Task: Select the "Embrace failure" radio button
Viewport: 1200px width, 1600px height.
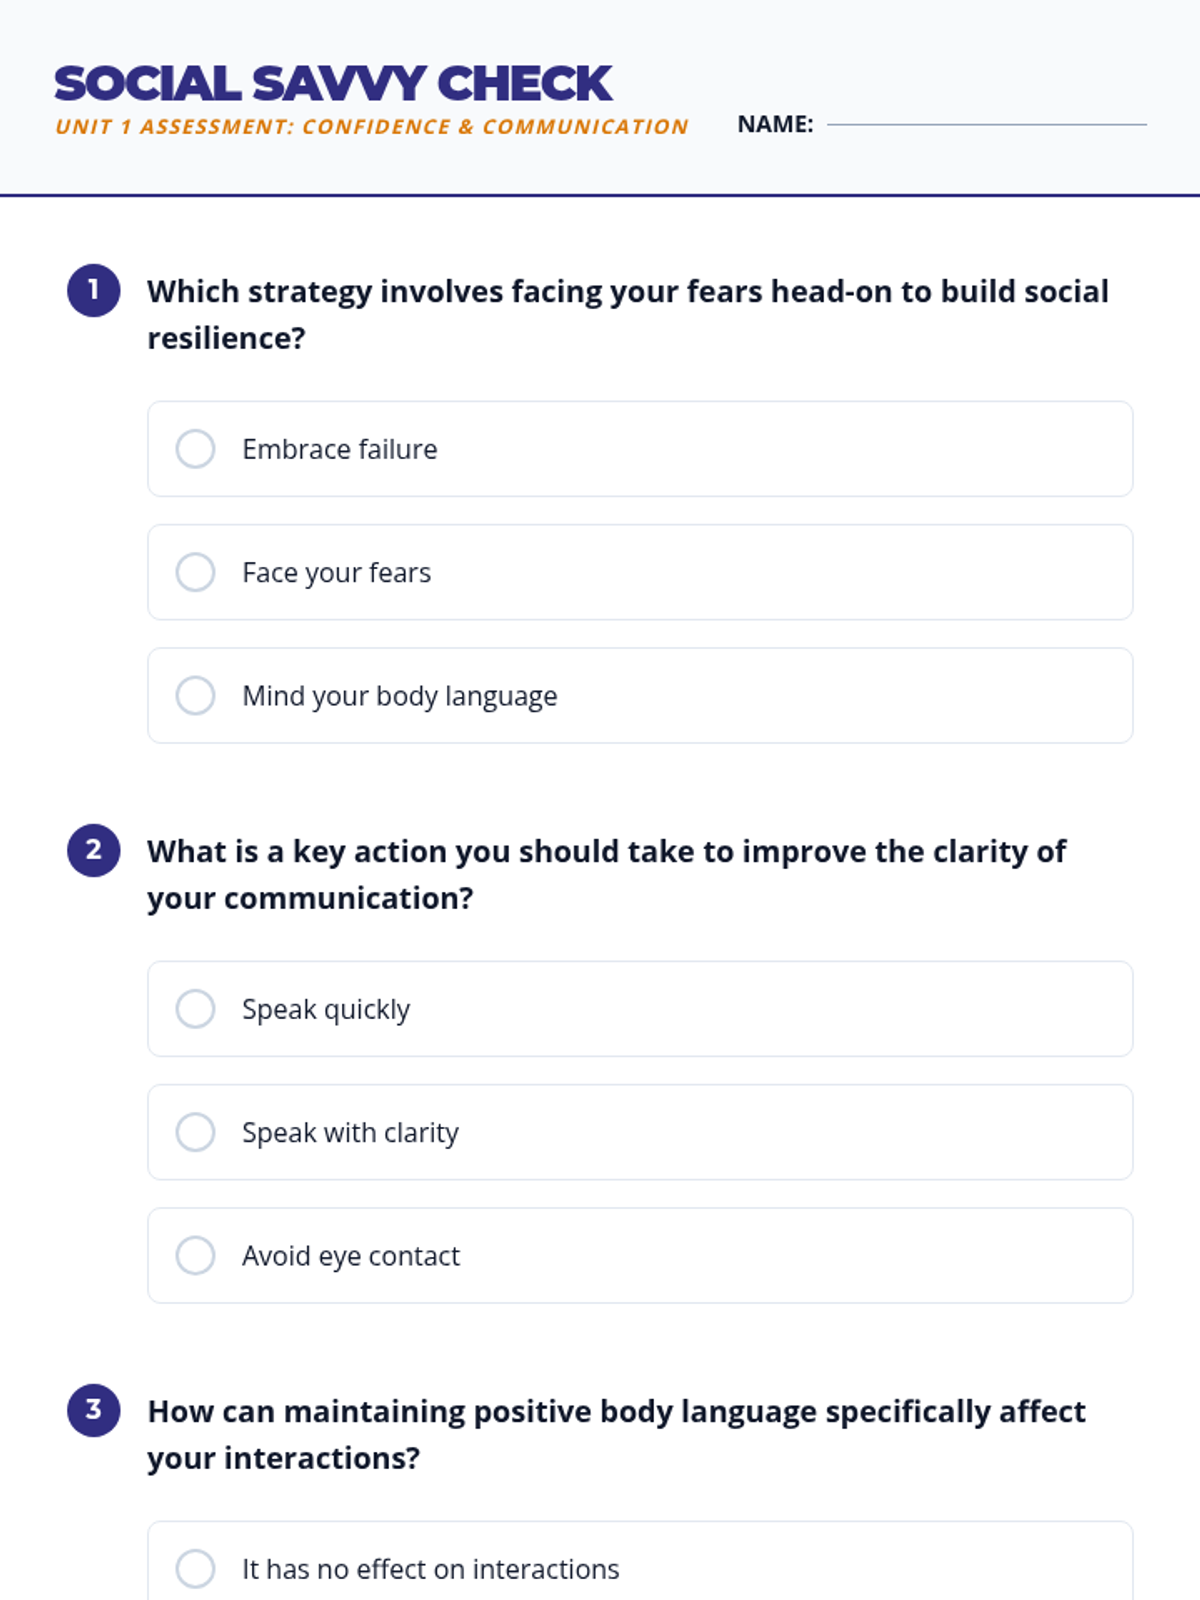Action: (x=196, y=449)
